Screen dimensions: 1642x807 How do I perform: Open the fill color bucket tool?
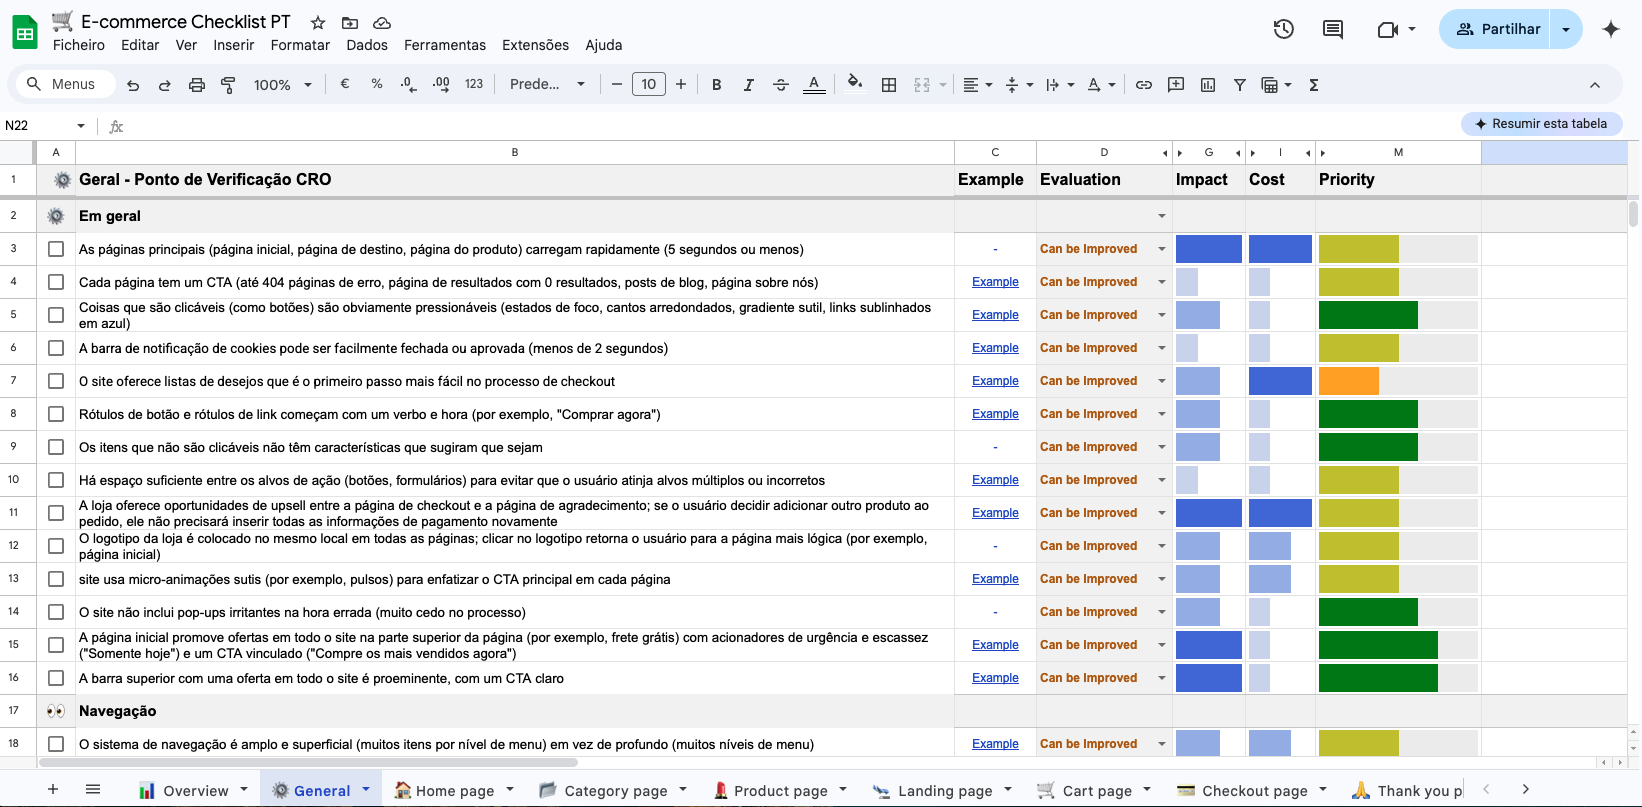point(854,84)
